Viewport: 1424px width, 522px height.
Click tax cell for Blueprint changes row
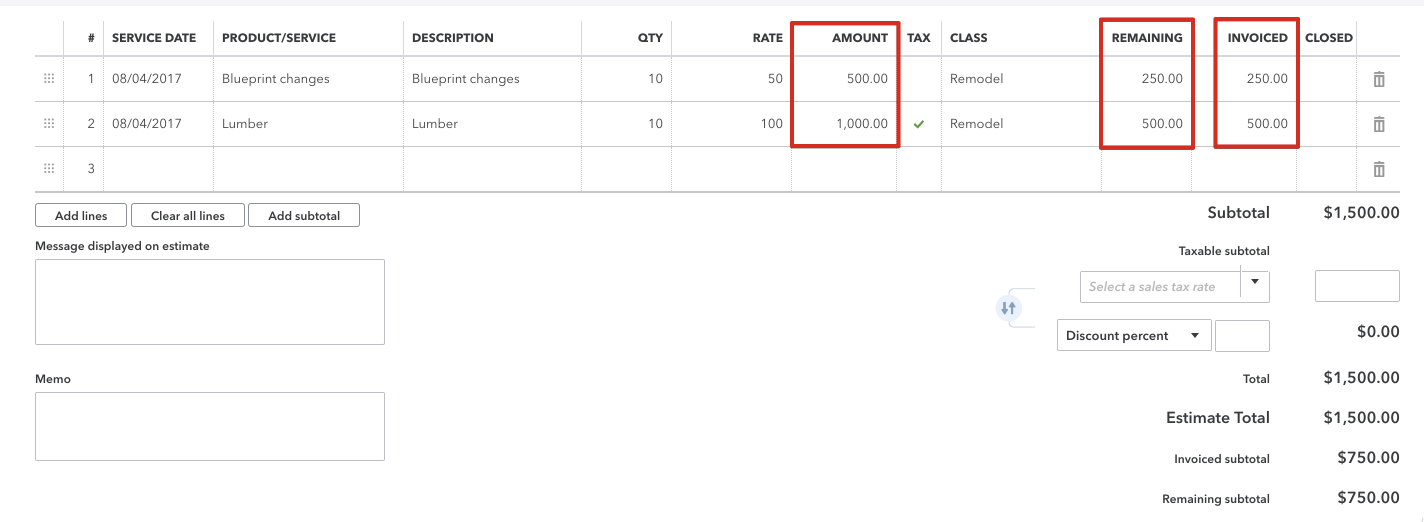[918, 79]
